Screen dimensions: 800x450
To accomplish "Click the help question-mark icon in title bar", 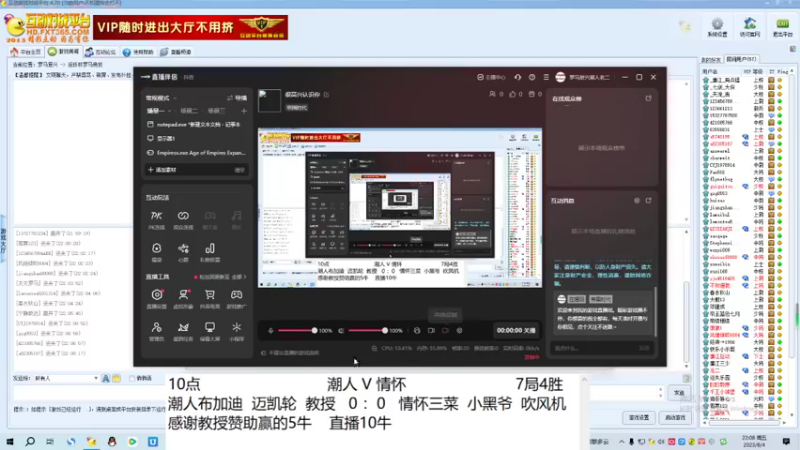I will point(532,77).
